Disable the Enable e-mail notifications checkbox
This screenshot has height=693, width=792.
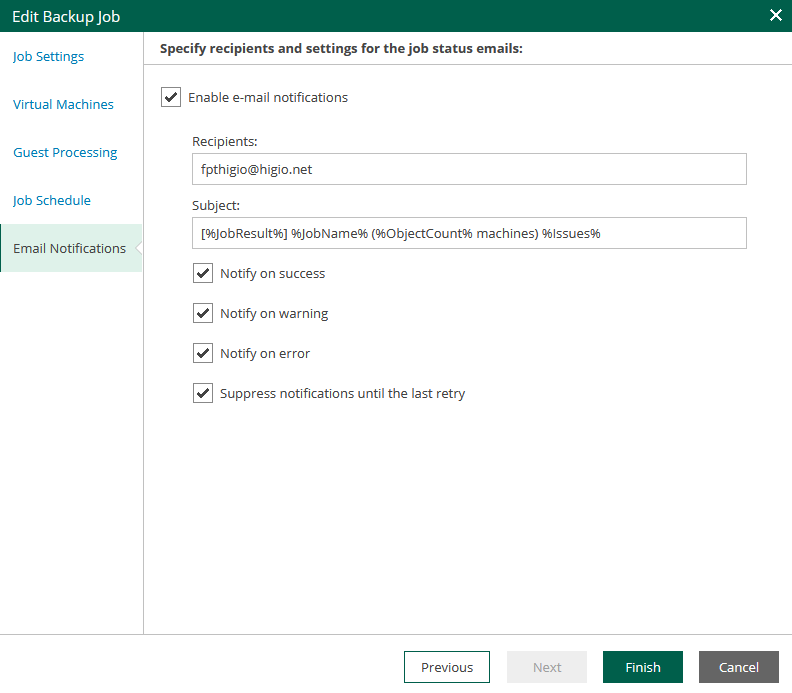click(x=171, y=98)
